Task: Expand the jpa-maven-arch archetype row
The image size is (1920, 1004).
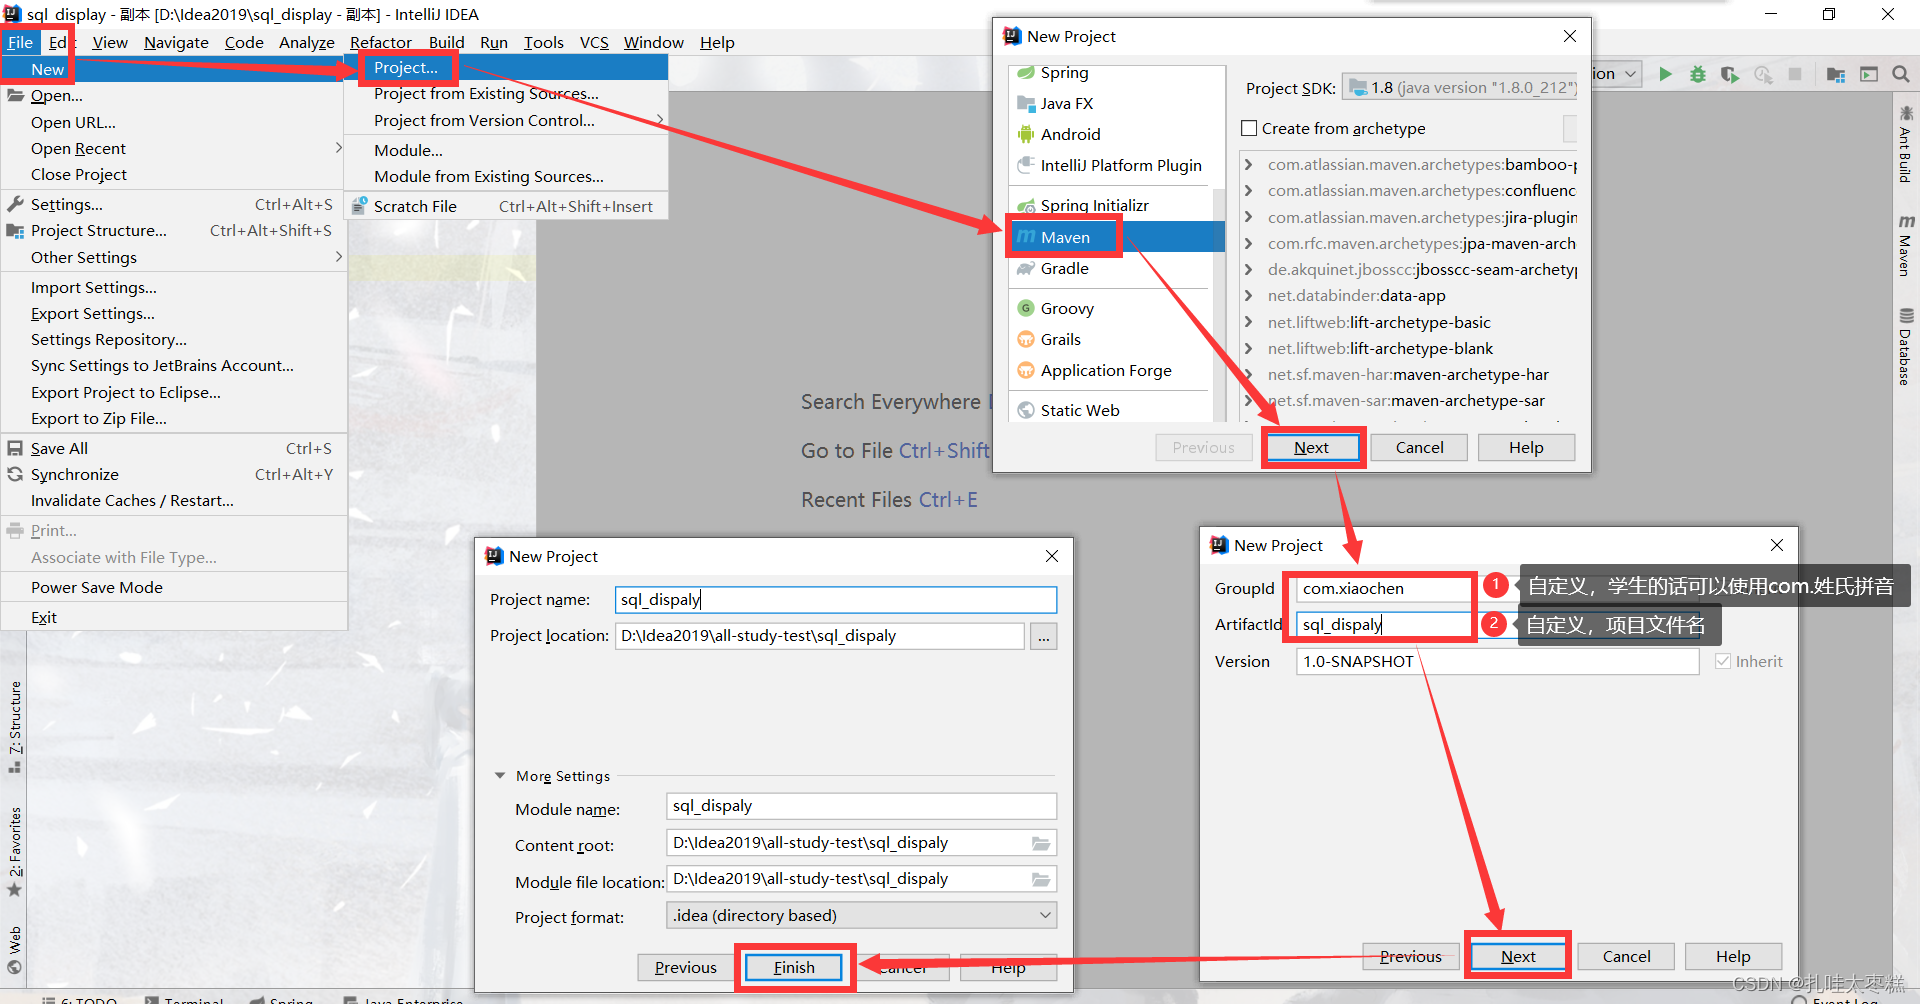Action: (x=1248, y=243)
